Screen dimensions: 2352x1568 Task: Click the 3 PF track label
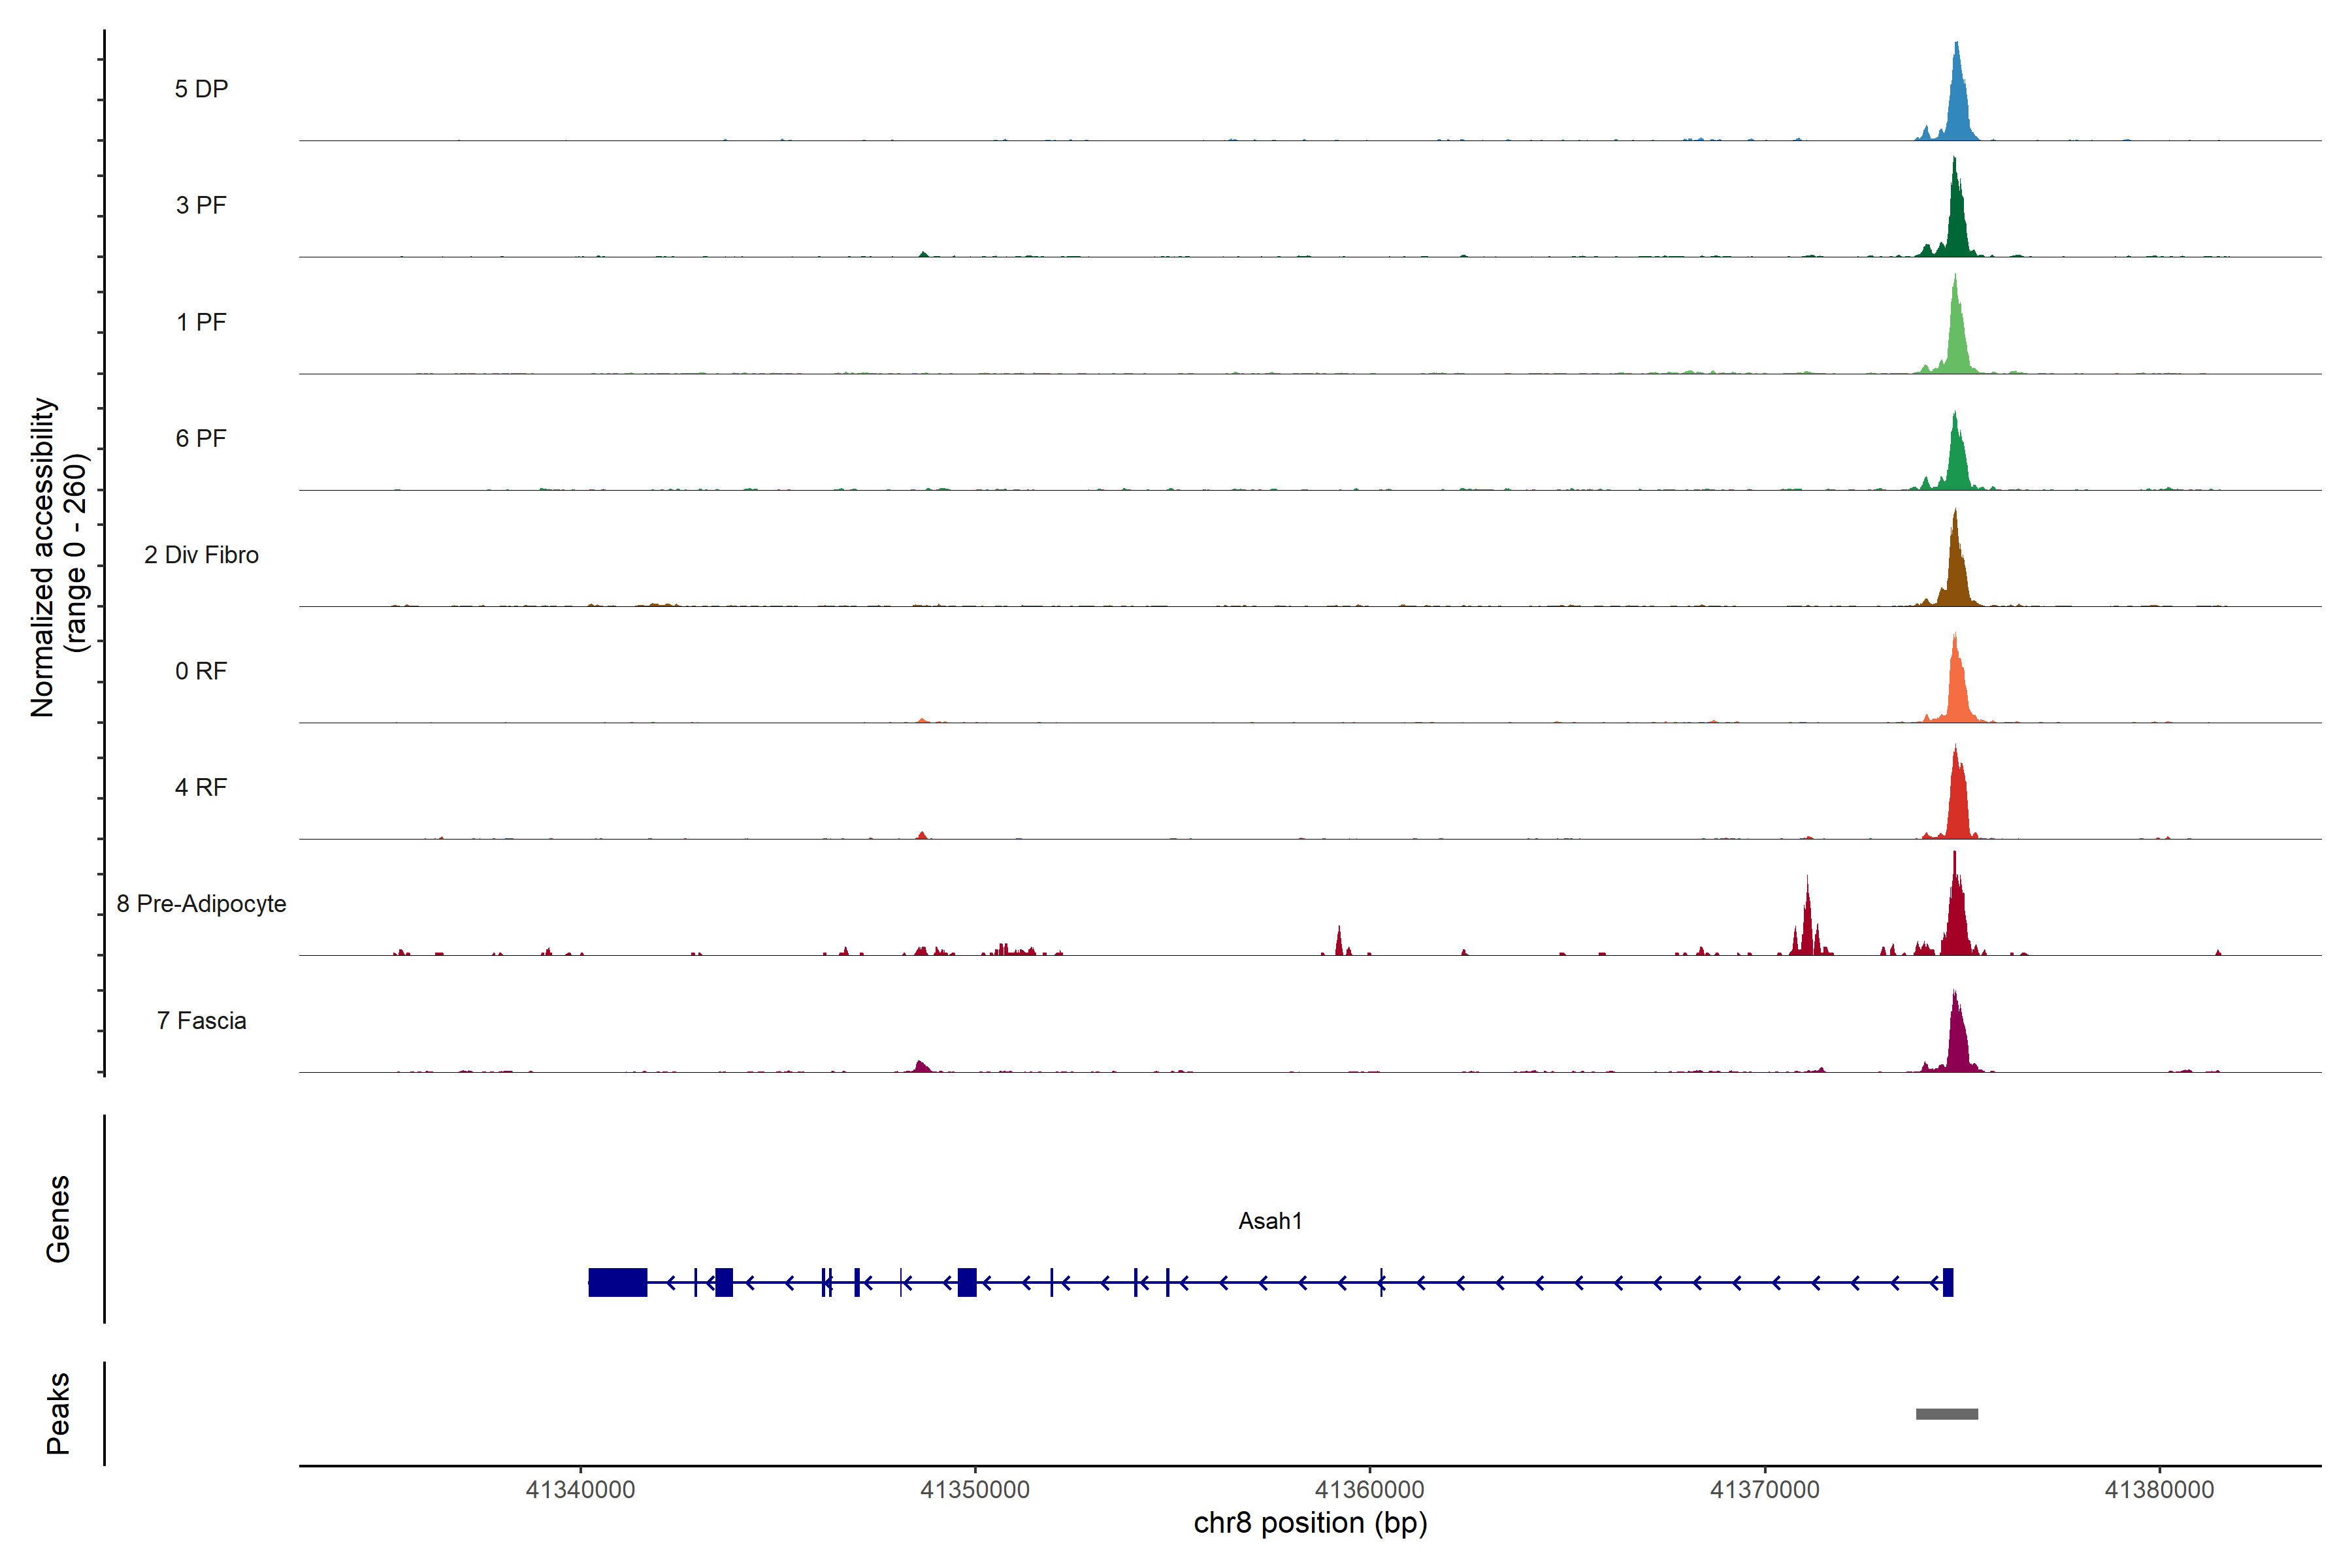point(201,205)
